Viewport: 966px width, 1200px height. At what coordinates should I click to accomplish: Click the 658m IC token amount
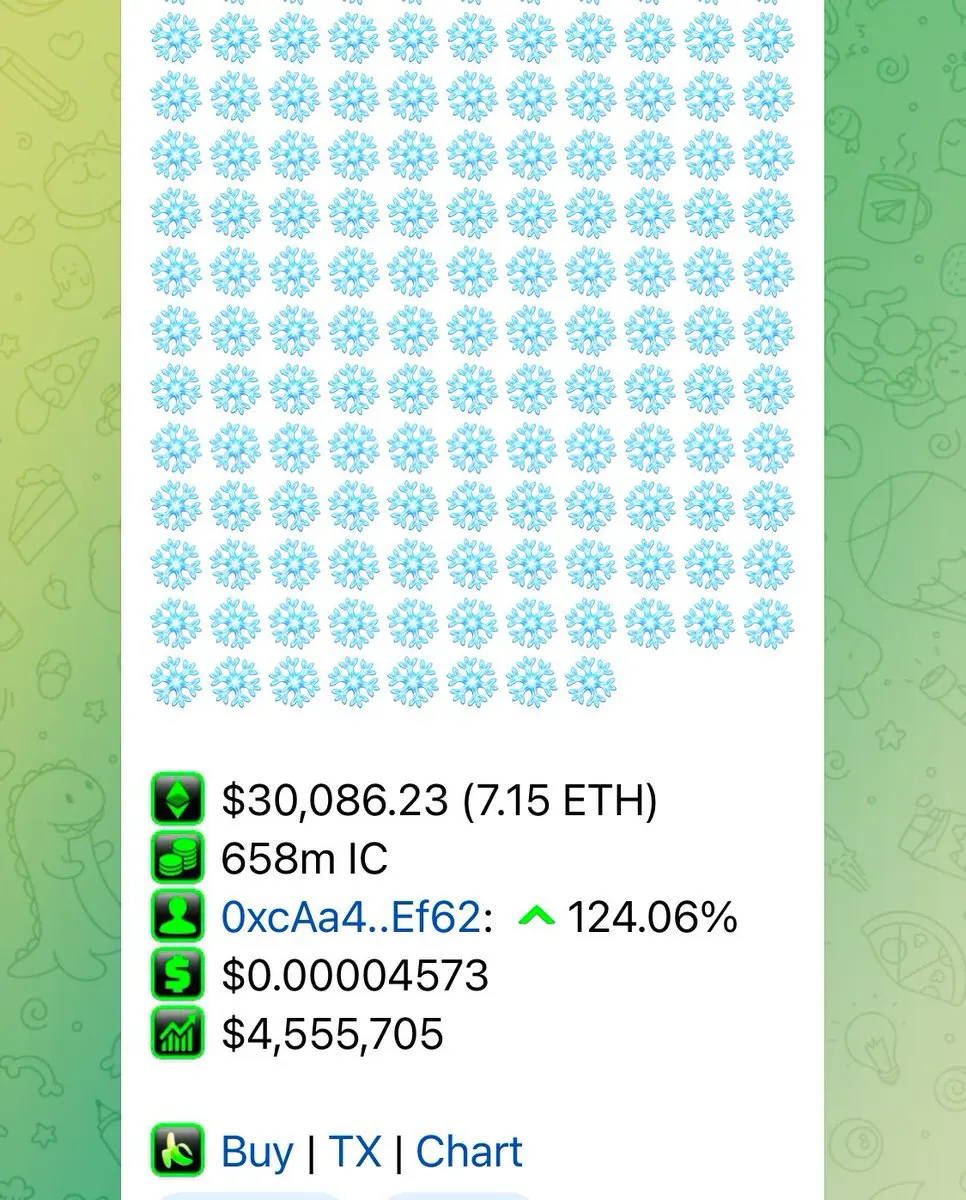coord(304,859)
